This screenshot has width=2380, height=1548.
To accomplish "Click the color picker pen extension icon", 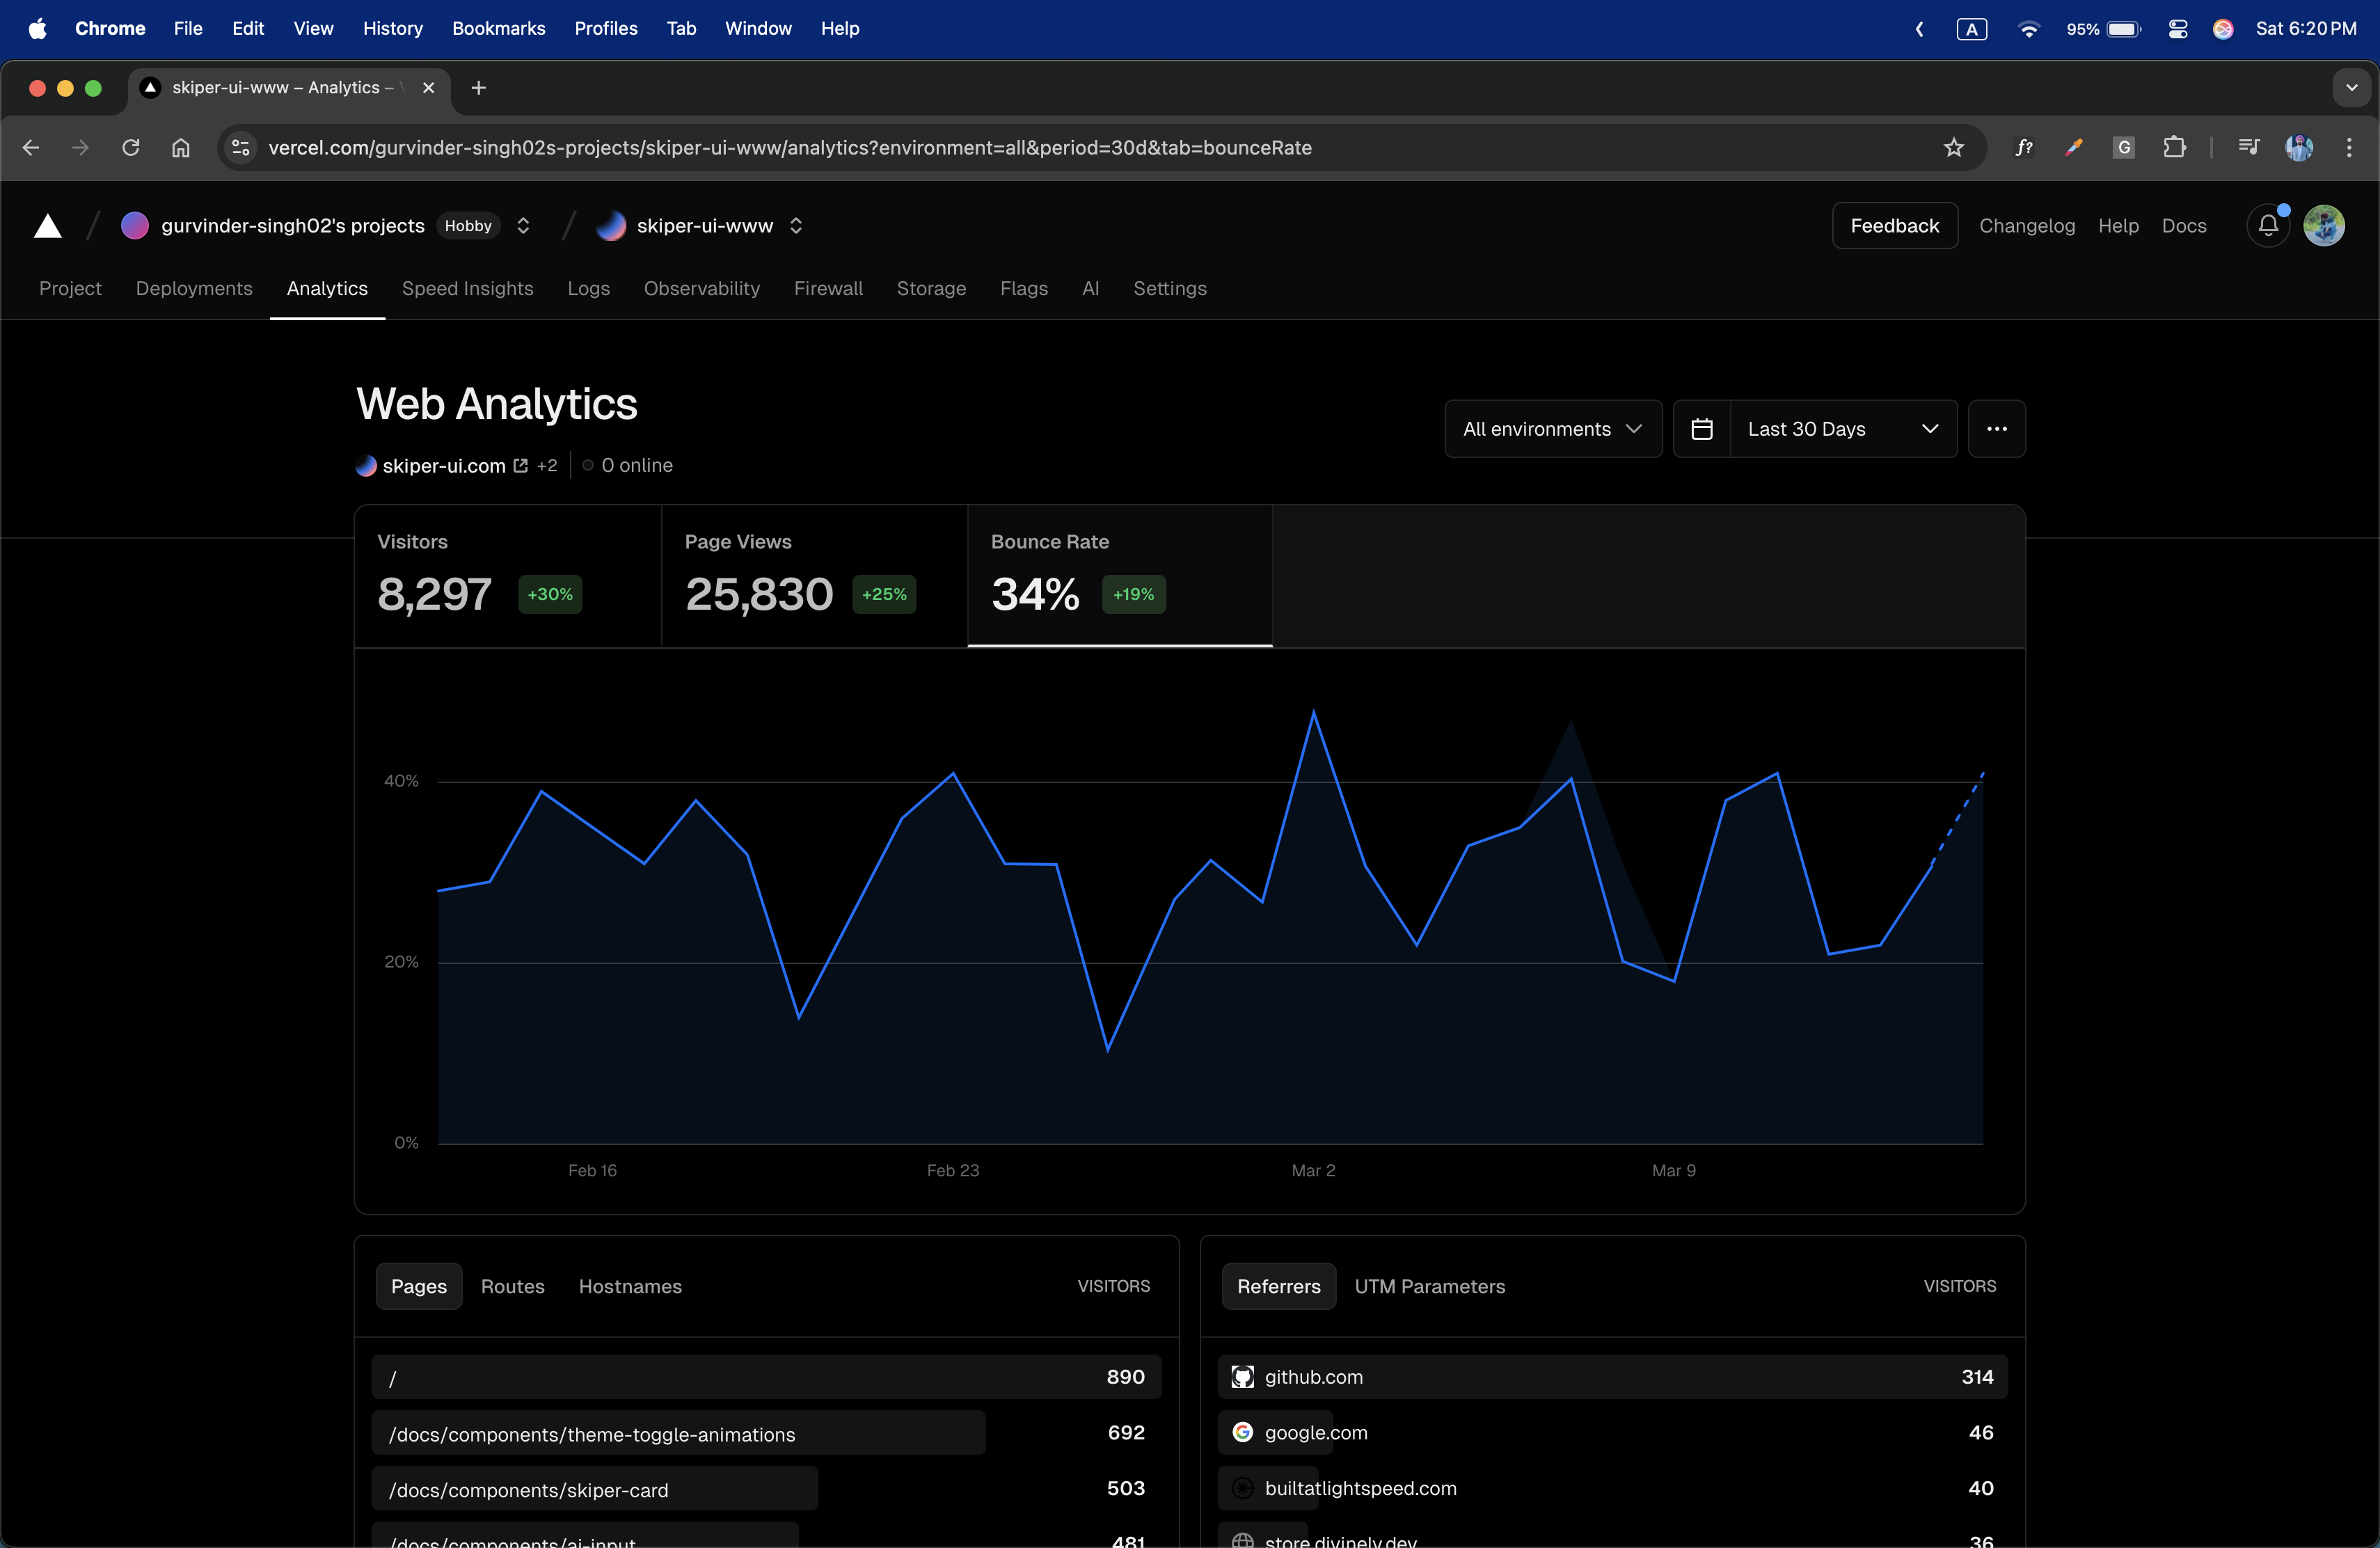I will coord(2074,148).
